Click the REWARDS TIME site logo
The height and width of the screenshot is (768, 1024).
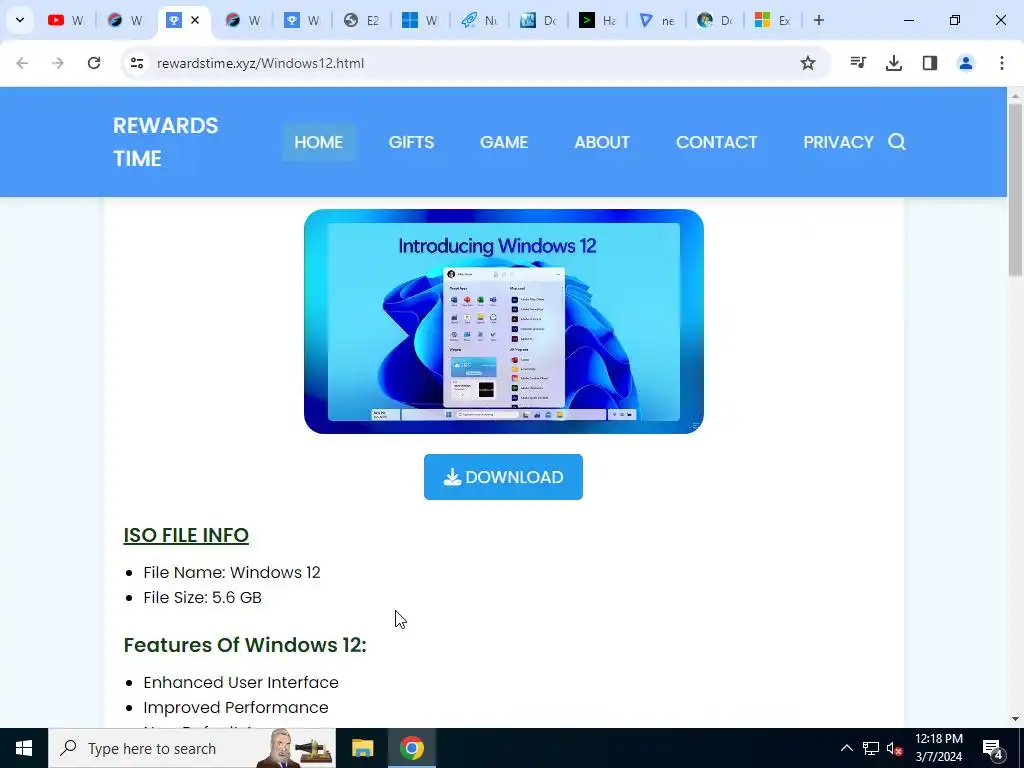(x=165, y=142)
